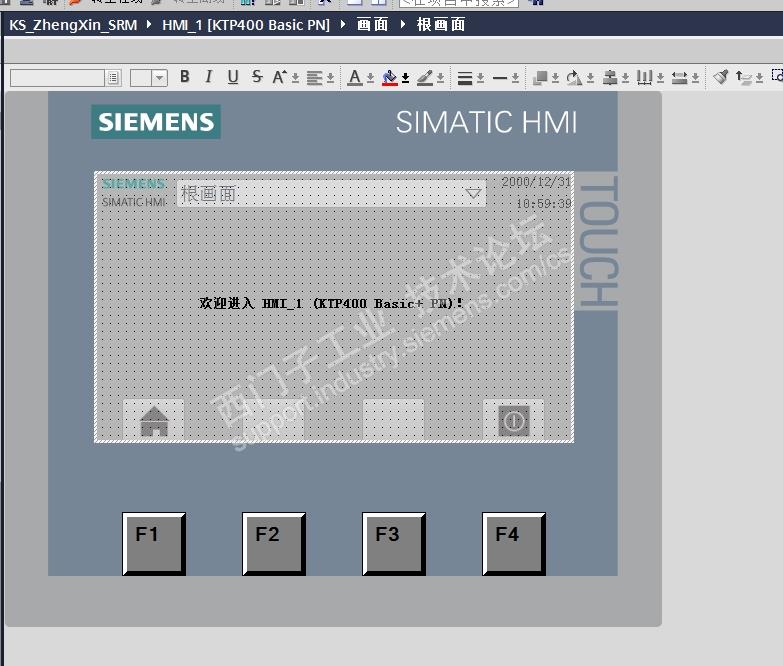The width and height of the screenshot is (783, 666).
Task: Open the font size dropdown
Action: tap(160, 78)
